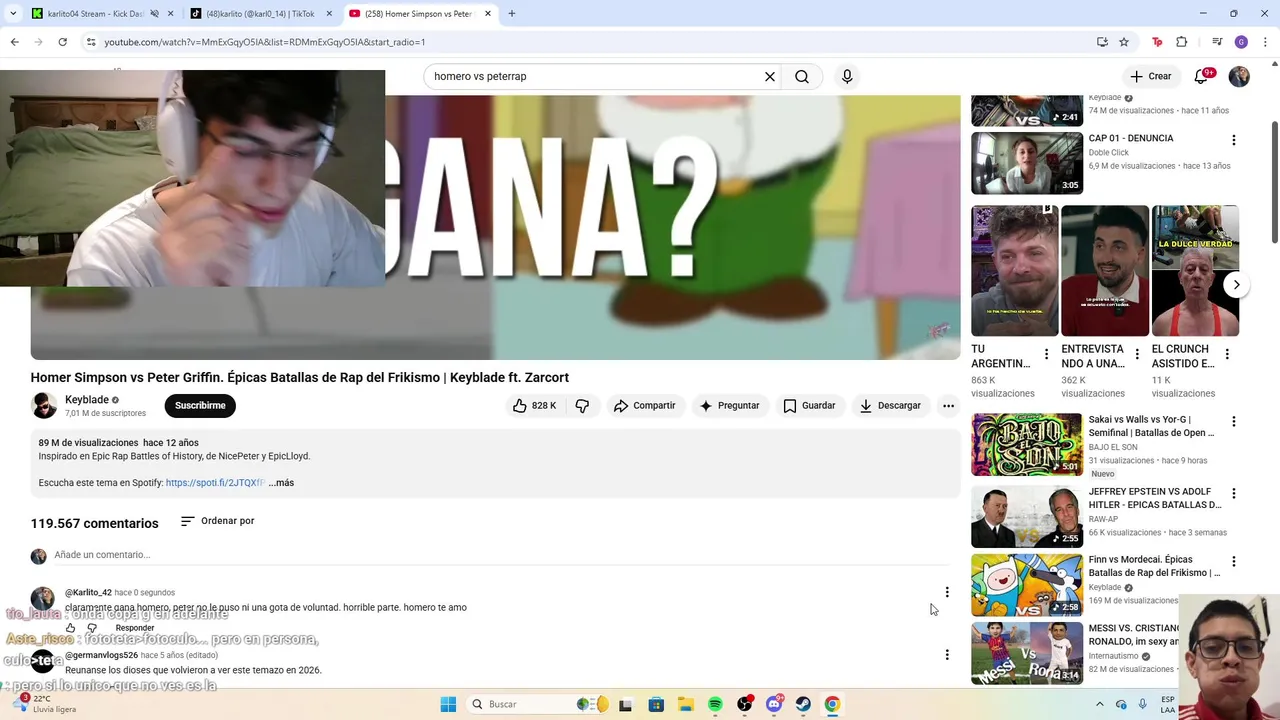Click the Keyblade channel name link
The width and height of the screenshot is (1280, 720).
pos(87,400)
